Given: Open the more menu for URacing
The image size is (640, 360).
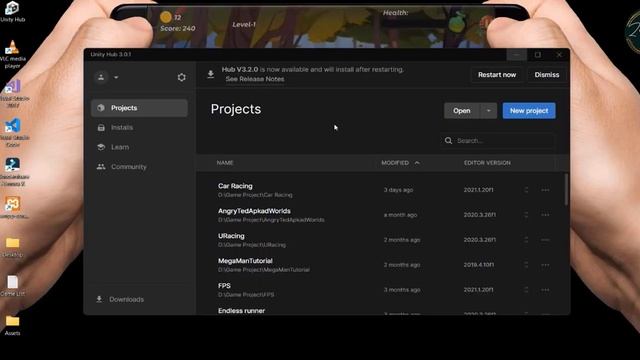Looking at the screenshot, I should pos(545,240).
